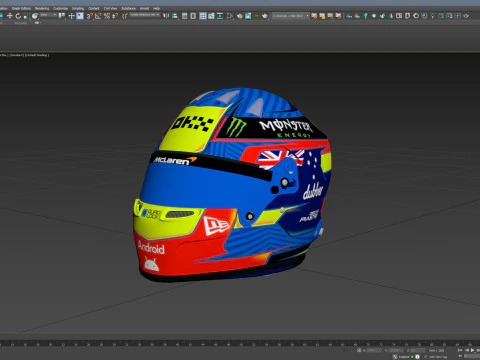Toggle Percent Snap
Screen dimensions: 480x360
click(x=107, y=16)
